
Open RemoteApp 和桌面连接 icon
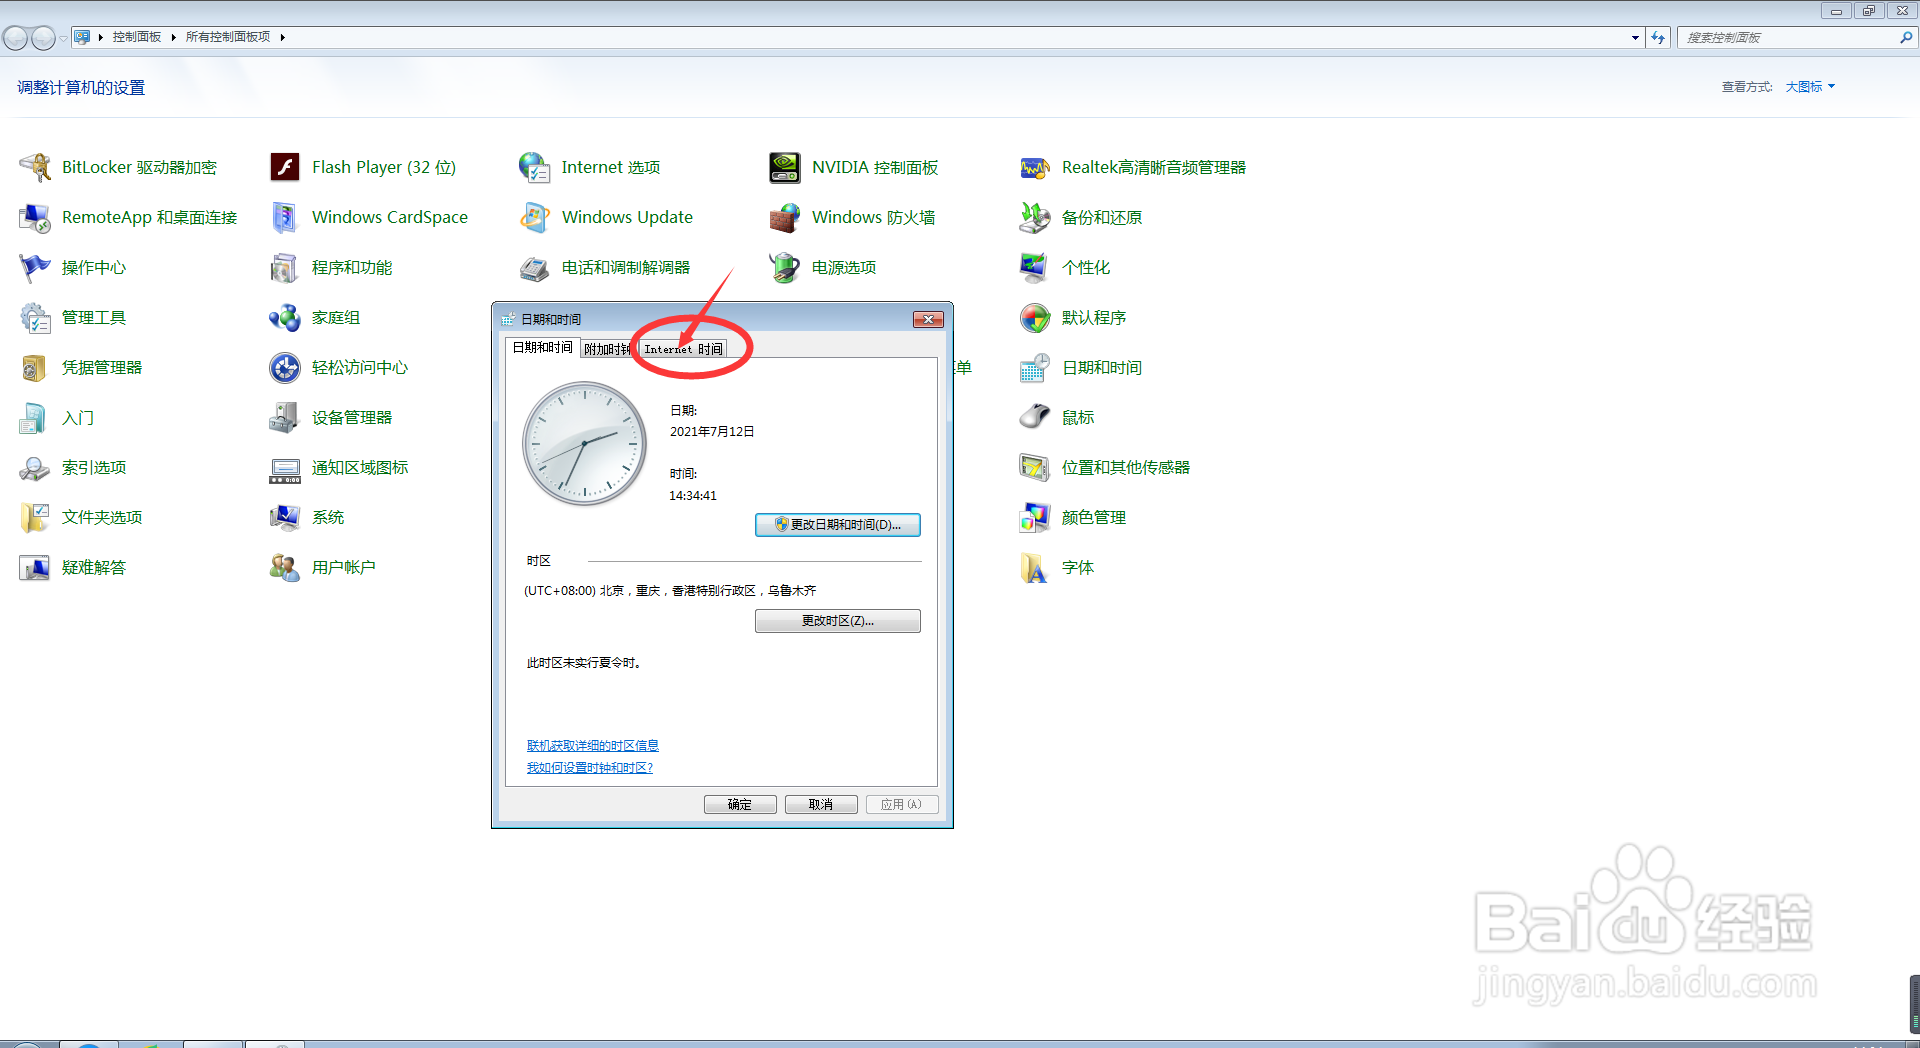coord(35,217)
